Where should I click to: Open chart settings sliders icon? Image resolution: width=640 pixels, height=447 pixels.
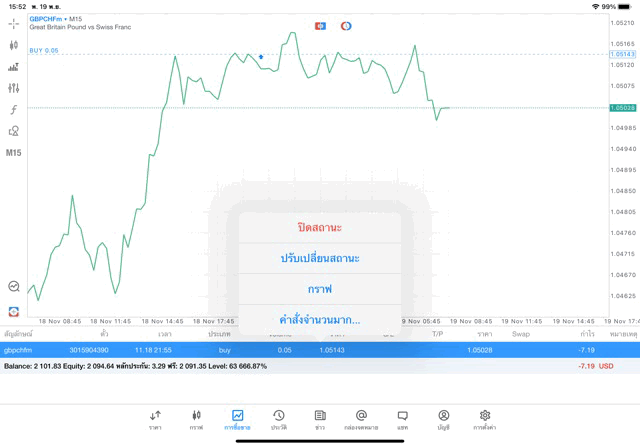[x=14, y=88]
